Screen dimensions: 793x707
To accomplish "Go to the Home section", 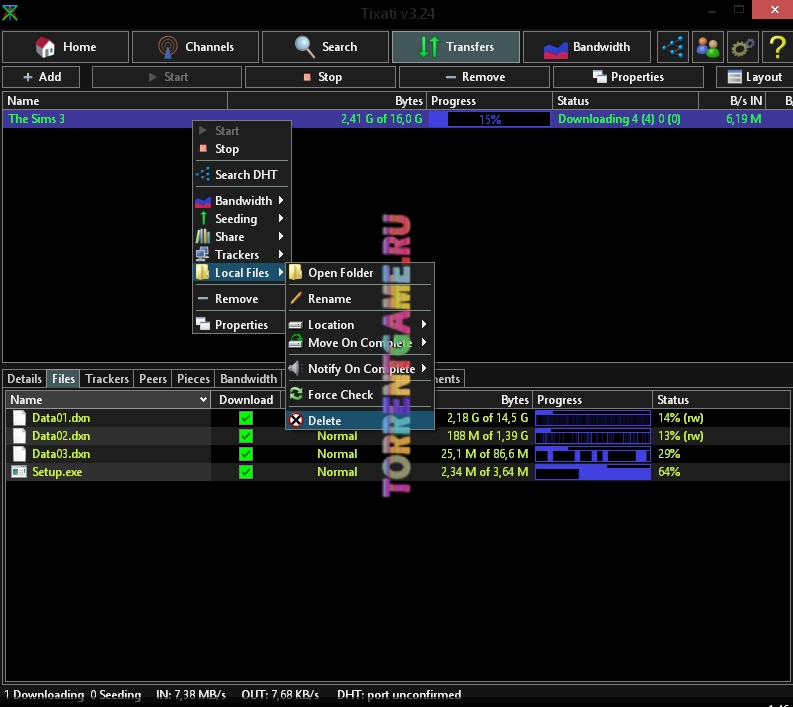I will (x=66, y=47).
